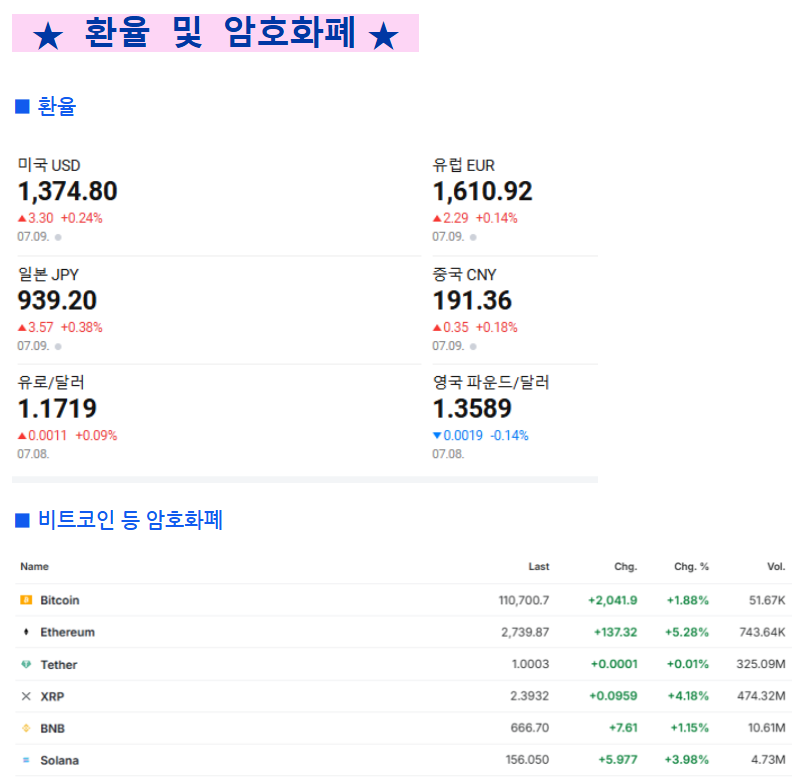Select the 1.3589 pound/dollar value

point(472,409)
